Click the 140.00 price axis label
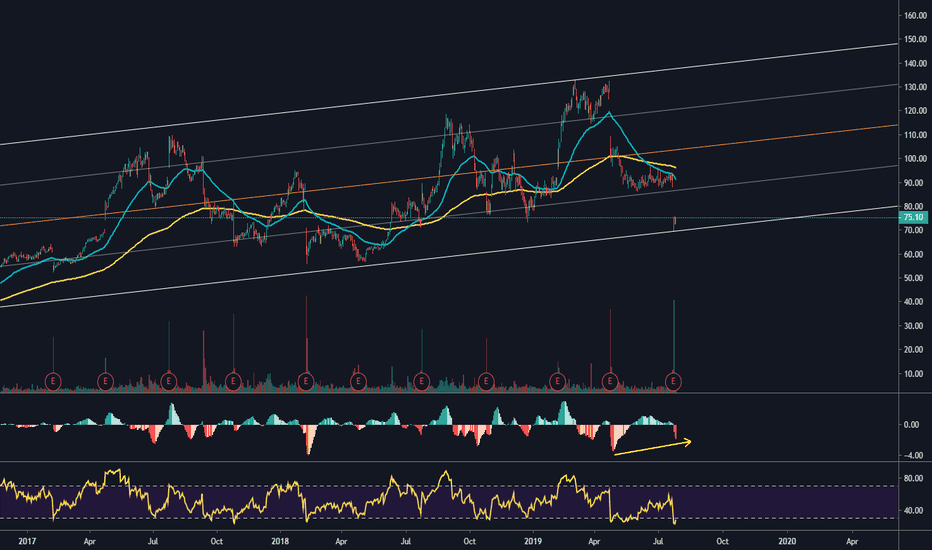The height and width of the screenshot is (550, 932). click(x=915, y=63)
